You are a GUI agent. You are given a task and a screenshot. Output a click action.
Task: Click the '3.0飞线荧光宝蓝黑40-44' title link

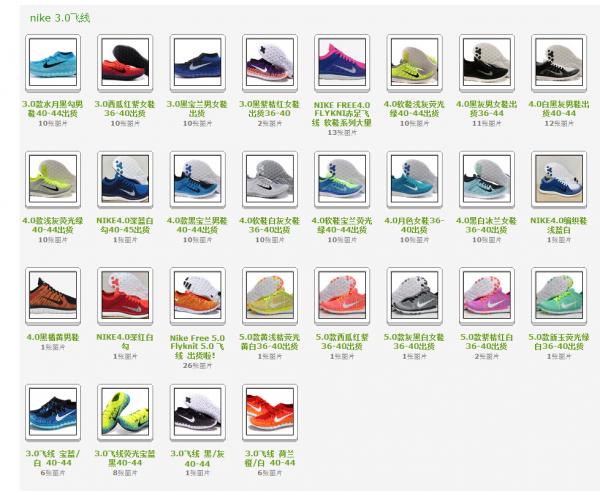(125, 458)
